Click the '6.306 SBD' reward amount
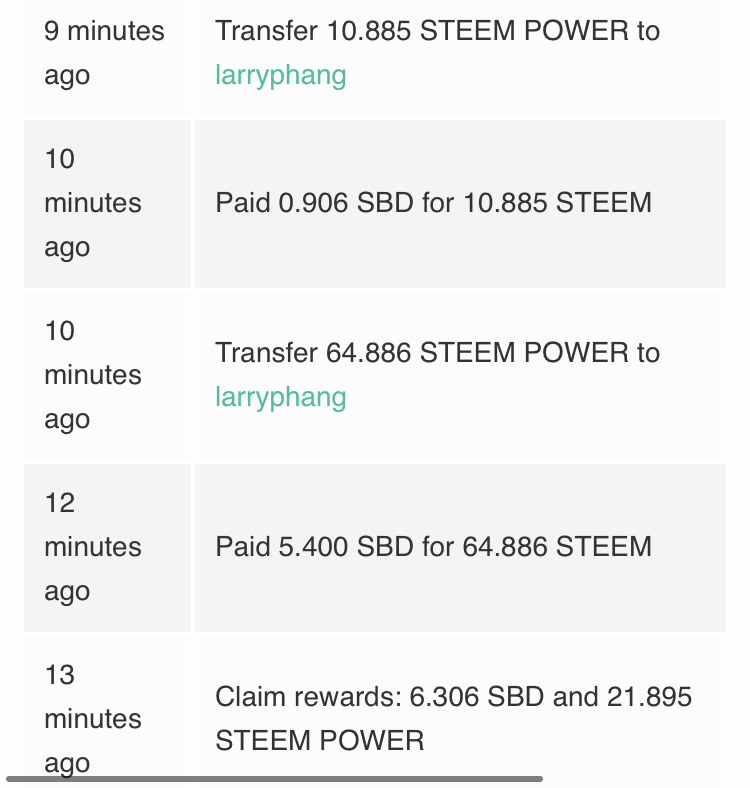The width and height of the screenshot is (750, 788). click(x=477, y=697)
